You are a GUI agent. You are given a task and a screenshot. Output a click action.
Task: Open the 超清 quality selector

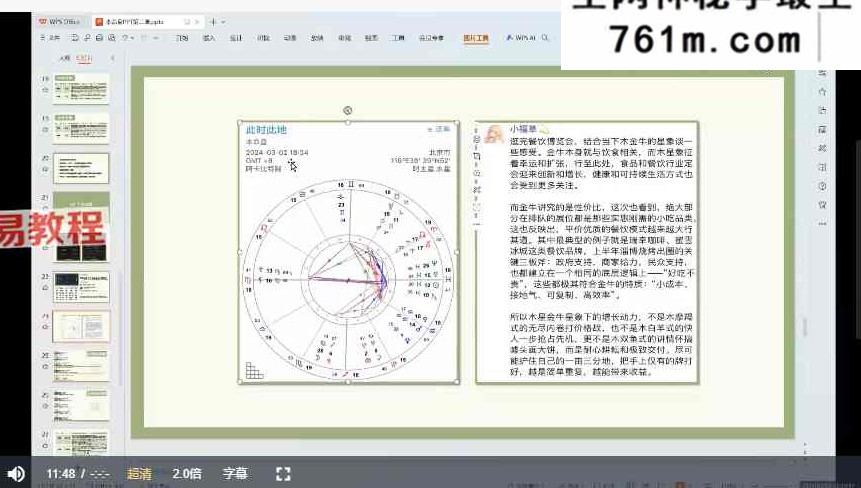click(139, 474)
